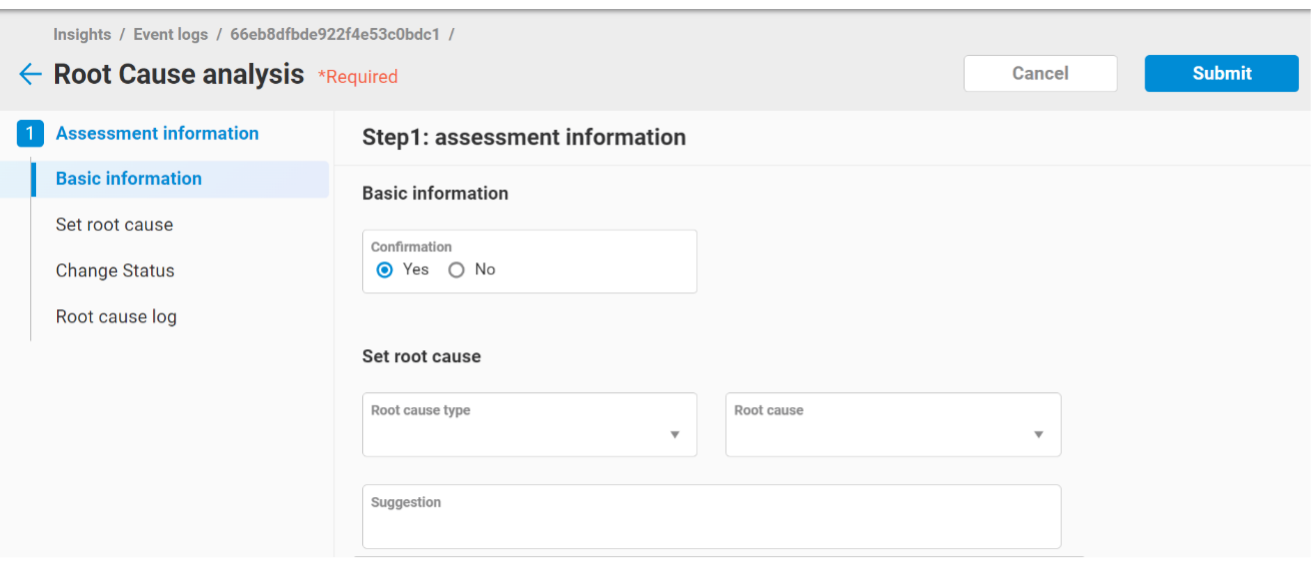Go back using the left arrow icon

click(x=30, y=74)
